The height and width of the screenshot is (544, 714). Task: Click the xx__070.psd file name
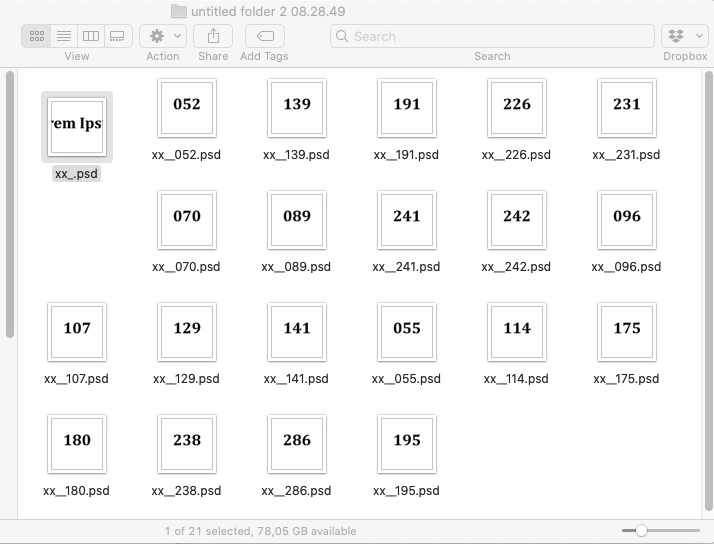[186, 267]
